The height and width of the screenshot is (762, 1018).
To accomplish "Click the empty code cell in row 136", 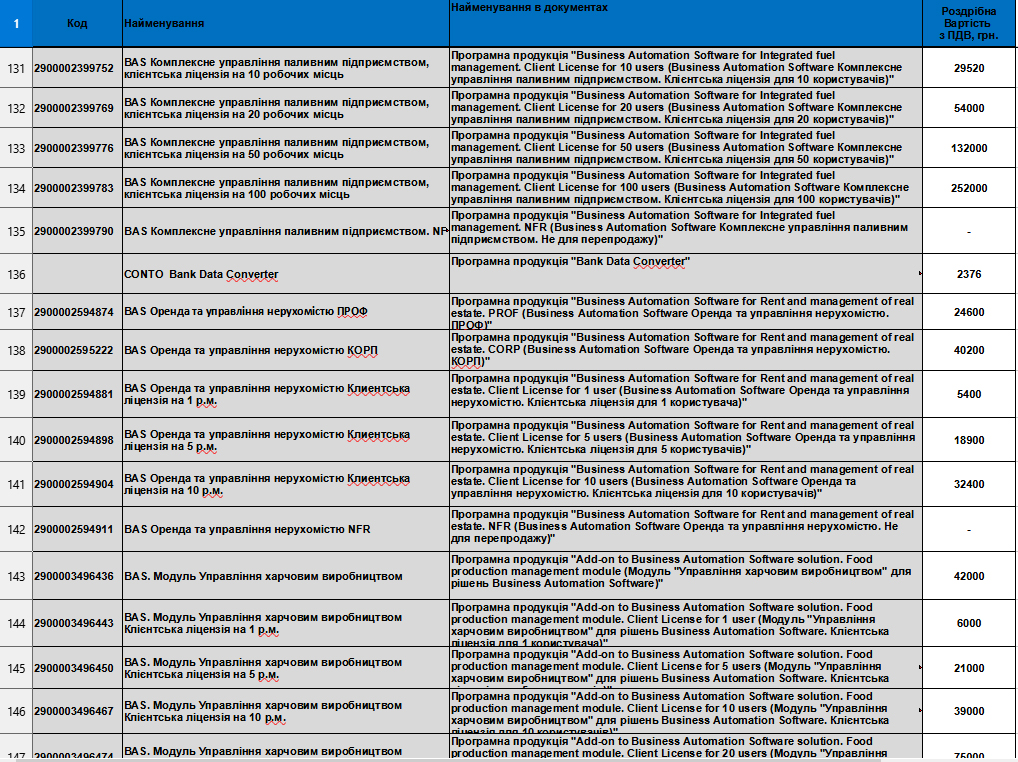I will click(77, 274).
